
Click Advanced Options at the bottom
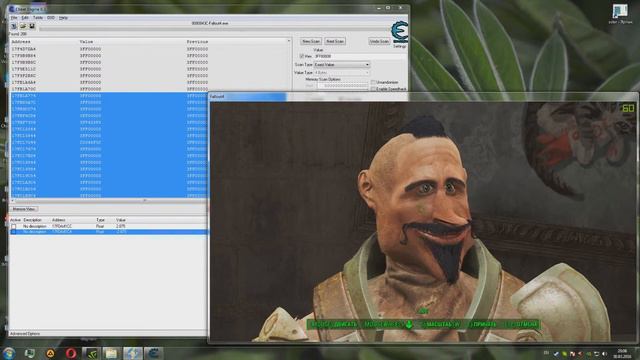coord(25,333)
